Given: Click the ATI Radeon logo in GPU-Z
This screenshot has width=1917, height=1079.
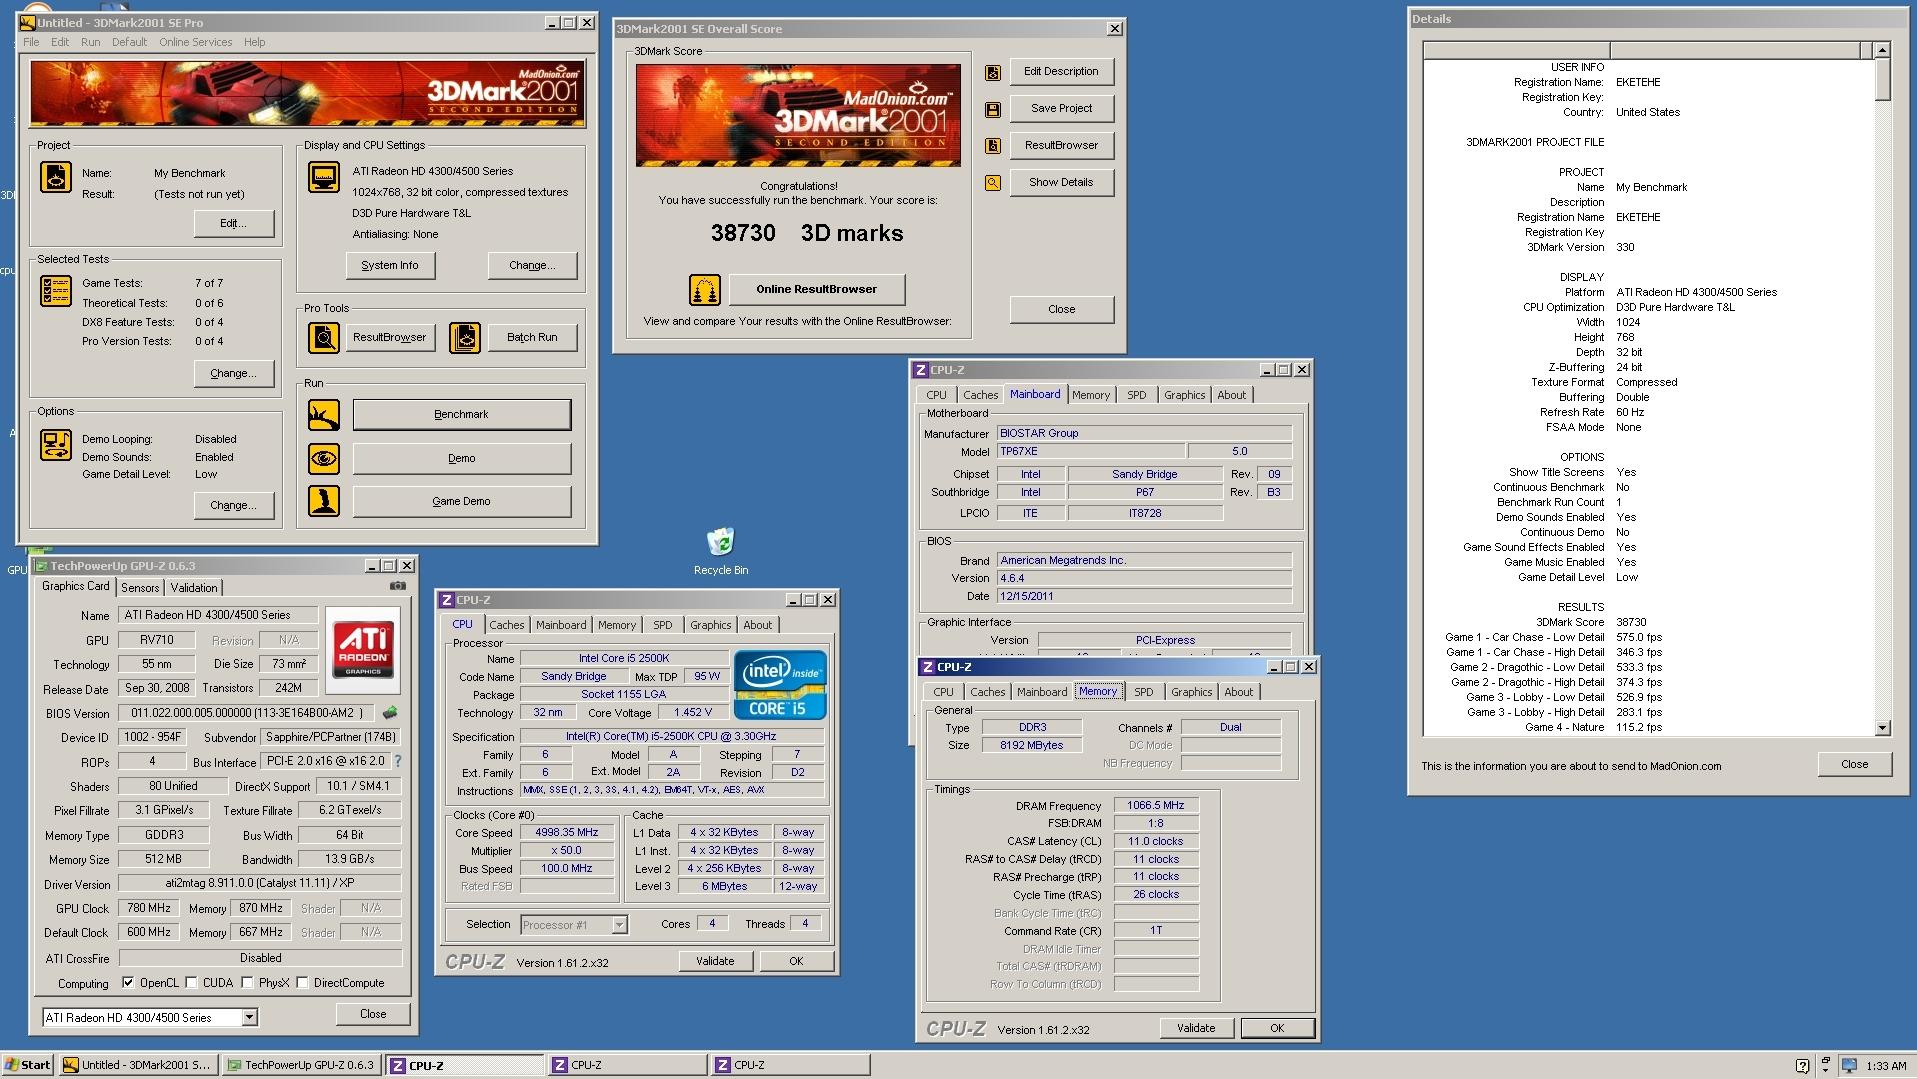Looking at the screenshot, I should click(x=363, y=650).
